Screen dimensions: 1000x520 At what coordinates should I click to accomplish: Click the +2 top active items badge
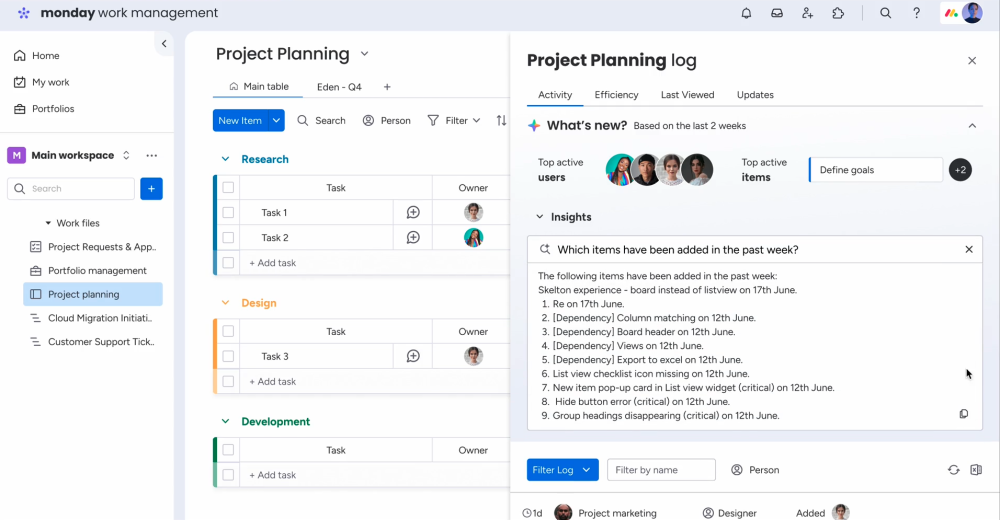pos(960,170)
